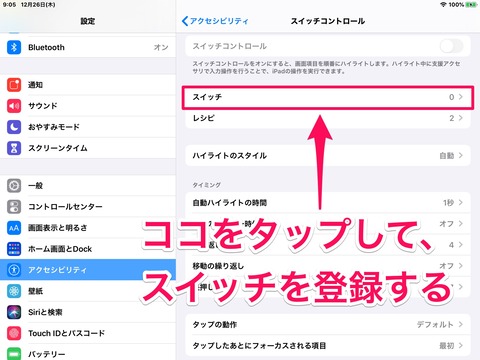
Task: Tap the アクセシビリティ icon in sidebar
Action: pyautogui.click(x=14, y=270)
